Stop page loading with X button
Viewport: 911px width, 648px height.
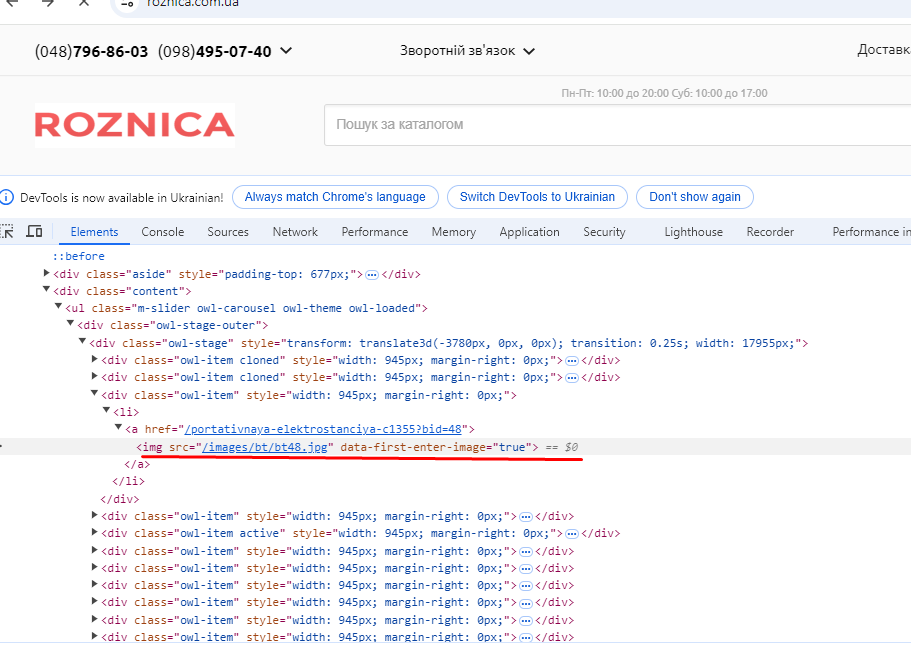tap(84, 3)
